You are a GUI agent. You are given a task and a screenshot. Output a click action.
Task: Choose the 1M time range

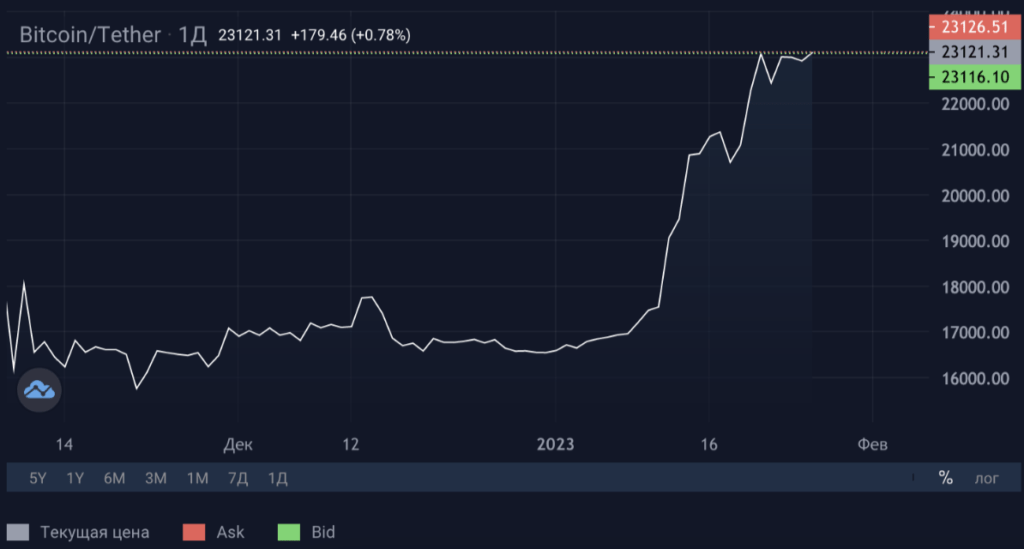coord(197,478)
